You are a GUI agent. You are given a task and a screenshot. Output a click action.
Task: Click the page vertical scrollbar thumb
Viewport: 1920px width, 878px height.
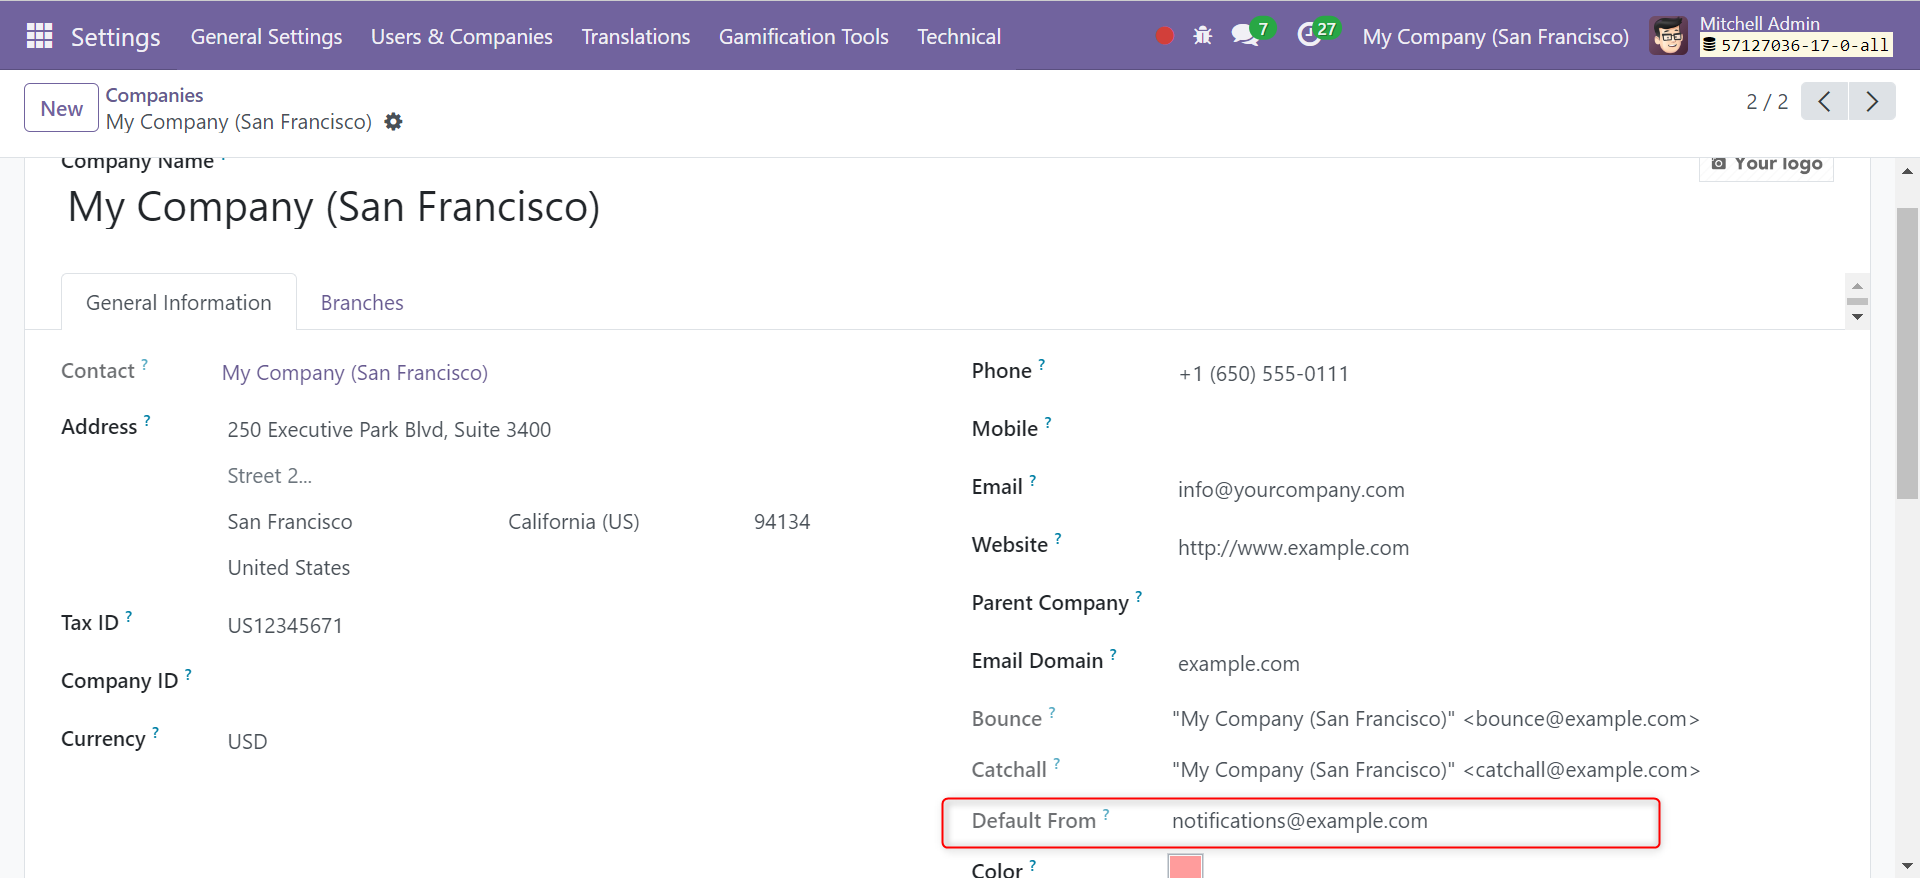click(x=1907, y=353)
